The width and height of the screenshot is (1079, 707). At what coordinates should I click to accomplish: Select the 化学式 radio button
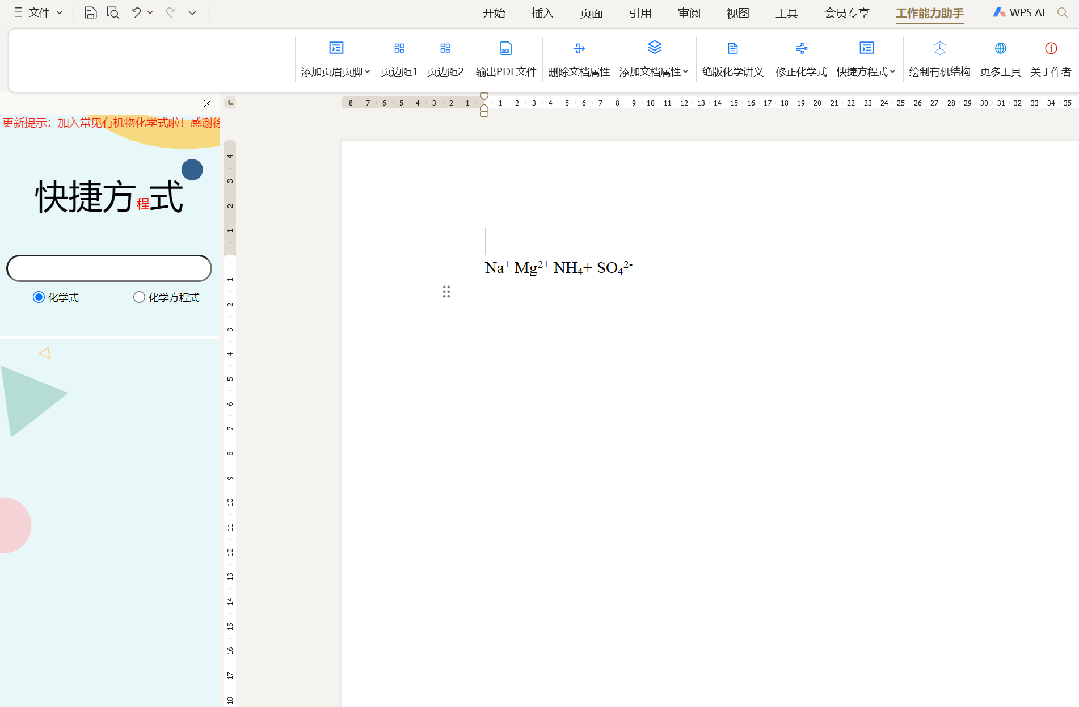39,297
